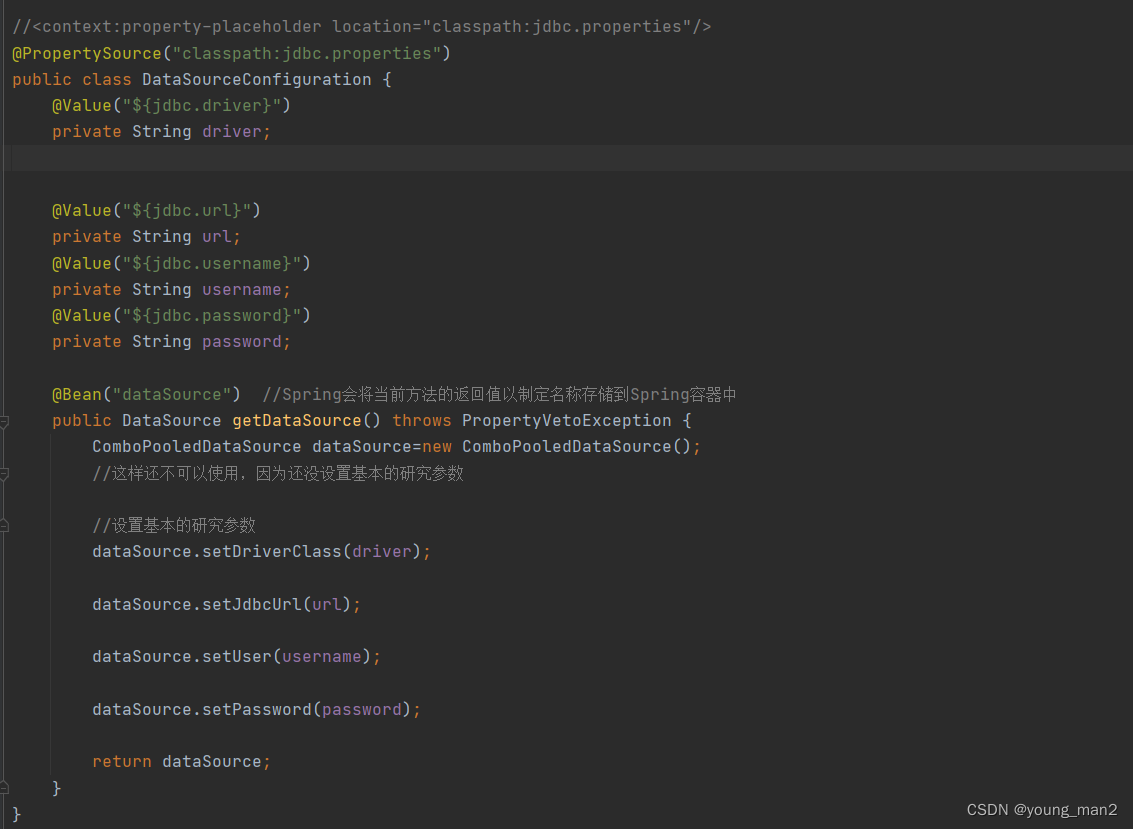1133x829 pixels.
Task: Click the 'new' keyword
Action: point(437,447)
